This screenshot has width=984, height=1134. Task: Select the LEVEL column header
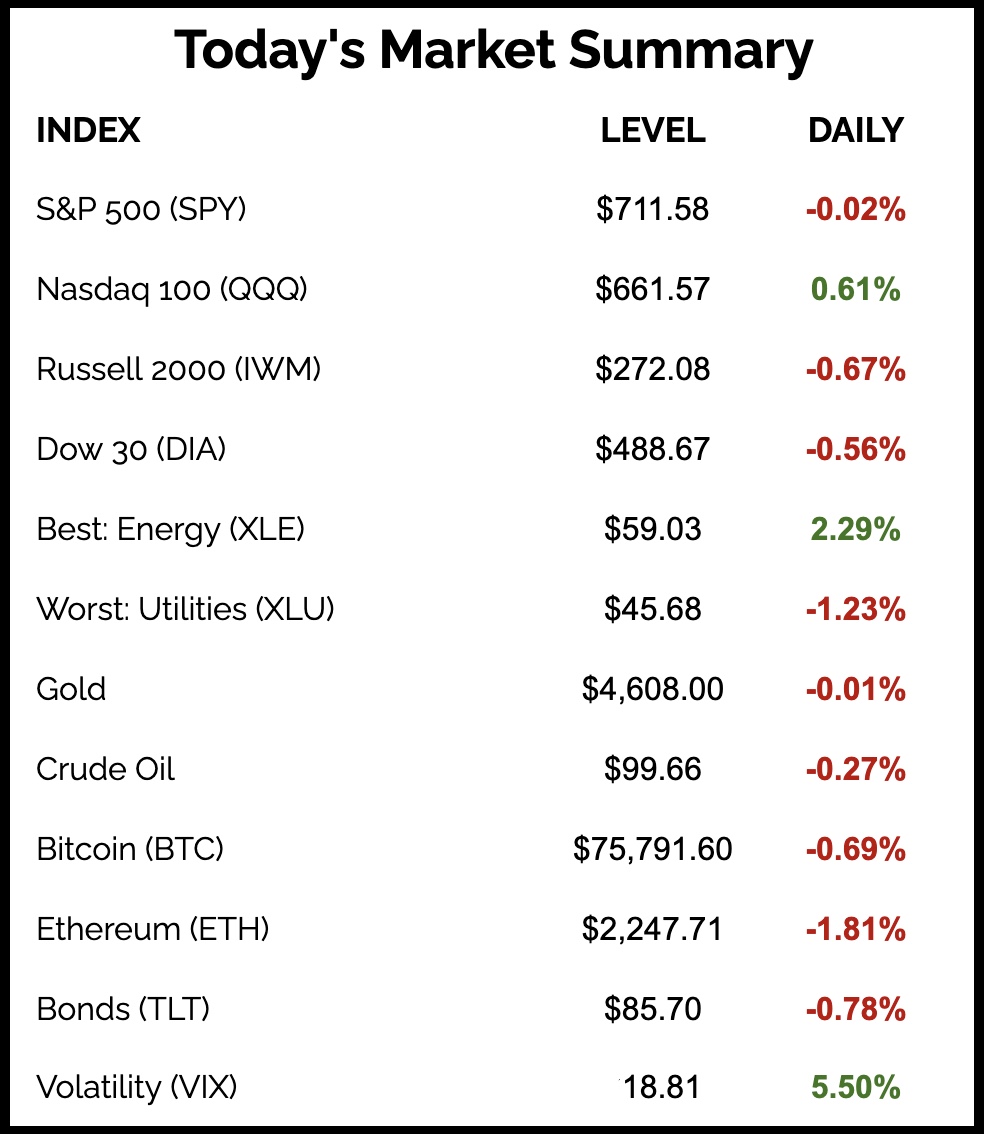652,130
